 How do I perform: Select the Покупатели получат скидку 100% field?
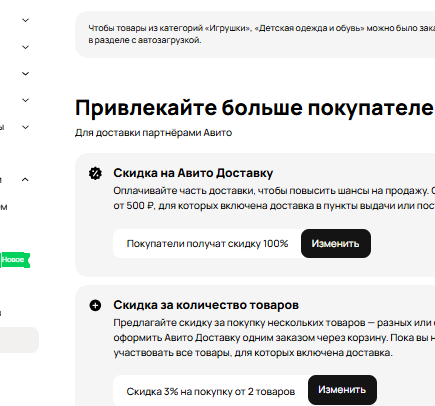tap(207, 244)
